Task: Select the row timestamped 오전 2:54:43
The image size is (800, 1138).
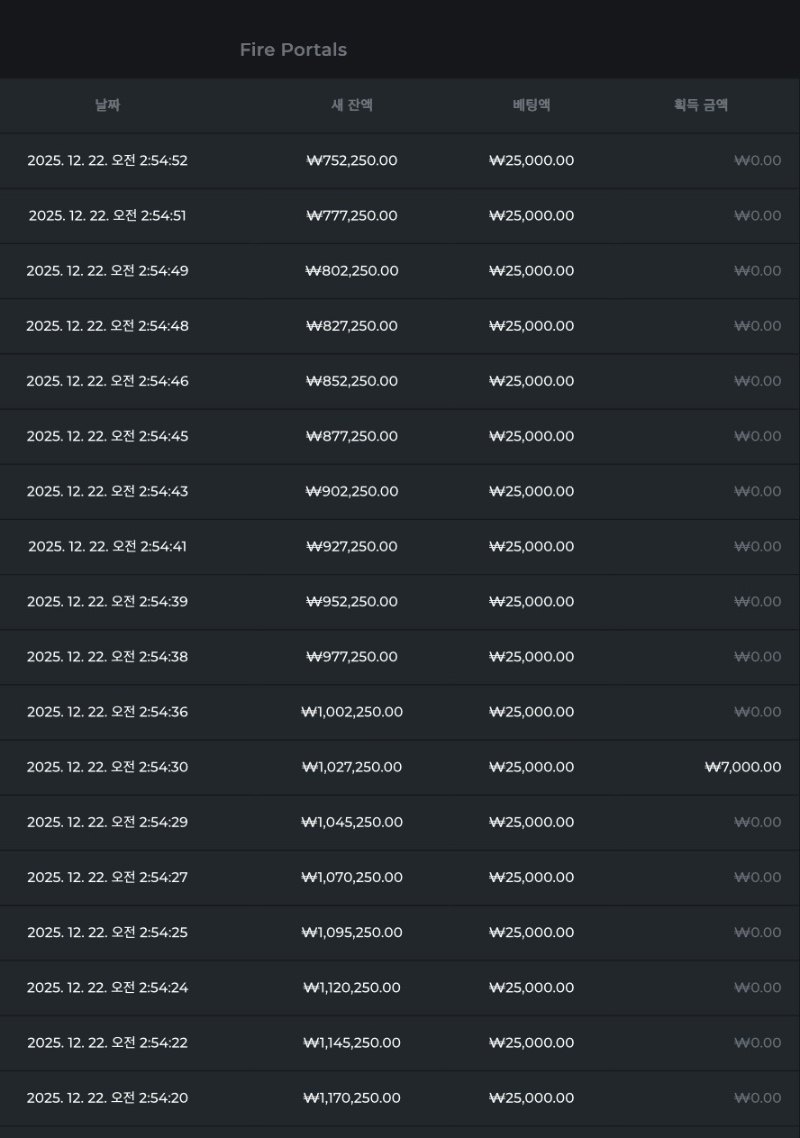Action: pos(107,491)
